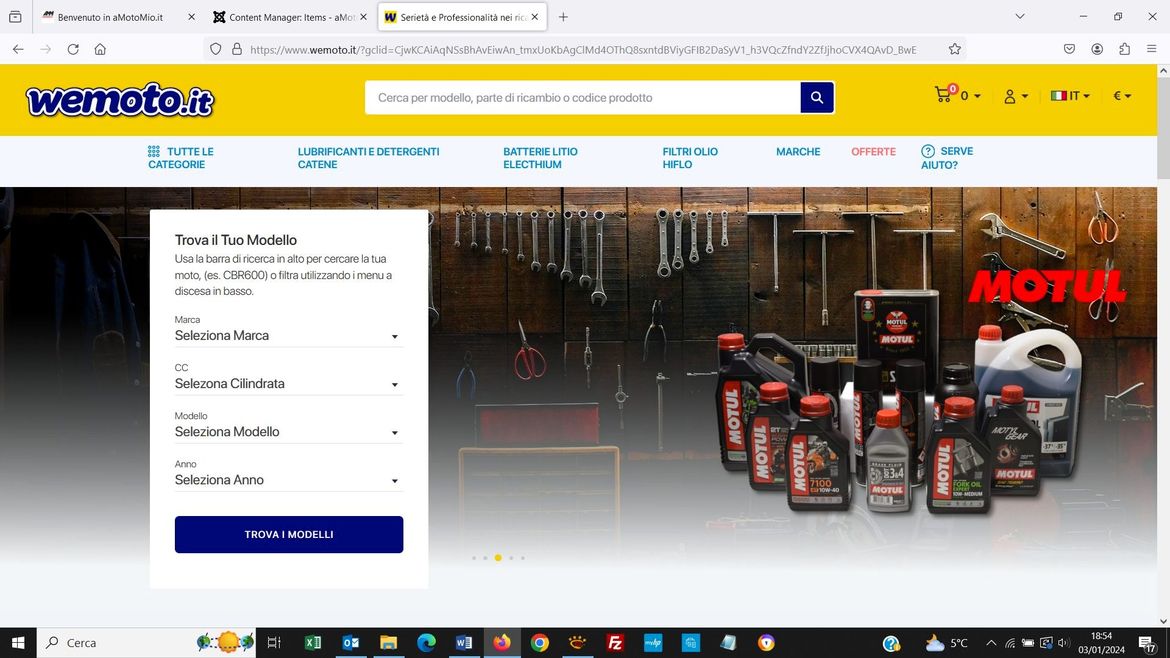Viewport: 1170px width, 658px height.
Task: Open Google Chrome from the taskbar
Action: click(539, 642)
